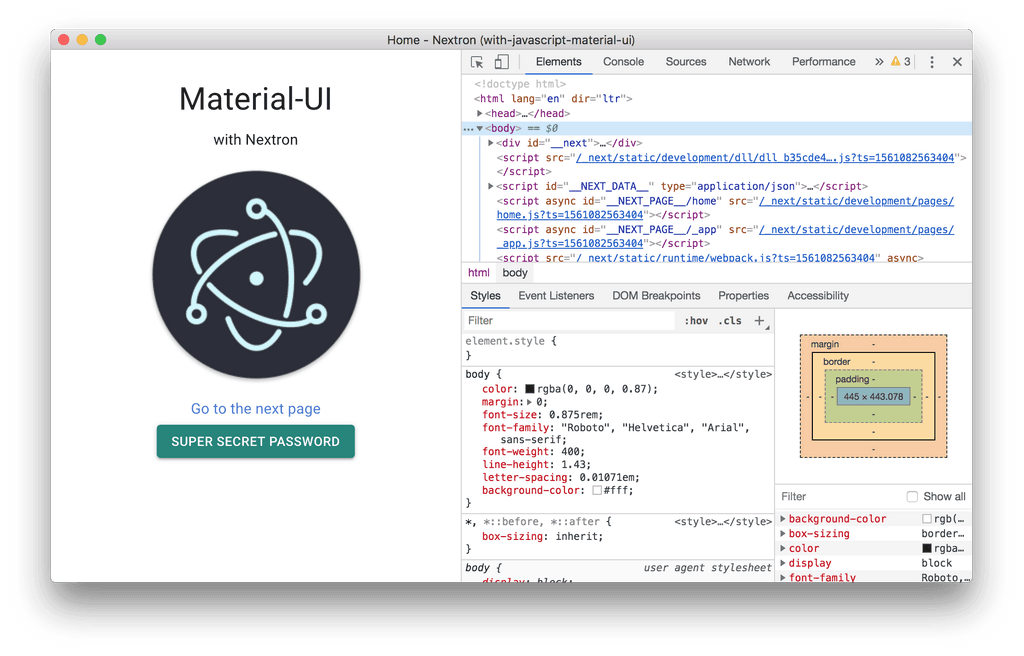Viewport: 1024px width, 656px height.
Task: Select the body breadcrumb item
Action: coord(514,272)
